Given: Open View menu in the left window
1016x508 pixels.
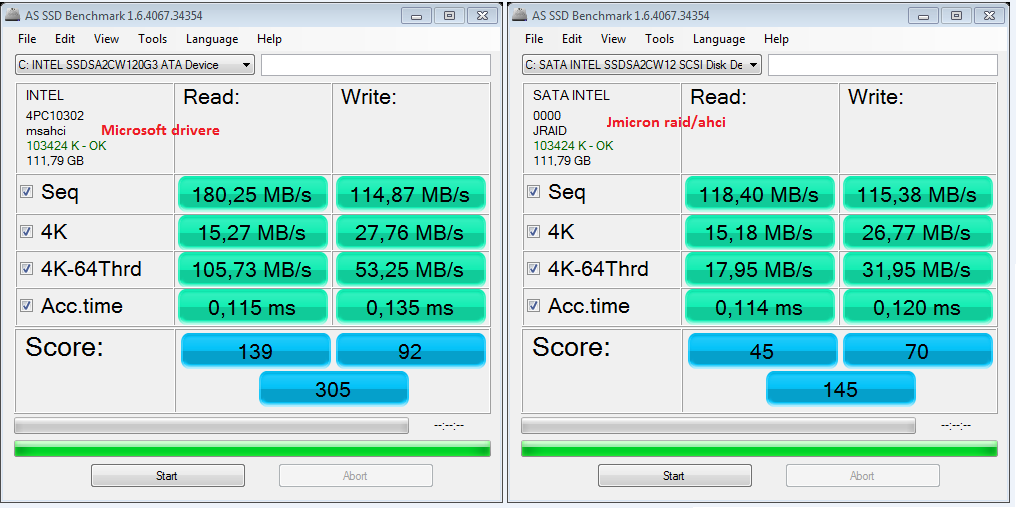Looking at the screenshot, I should pyautogui.click(x=106, y=39).
